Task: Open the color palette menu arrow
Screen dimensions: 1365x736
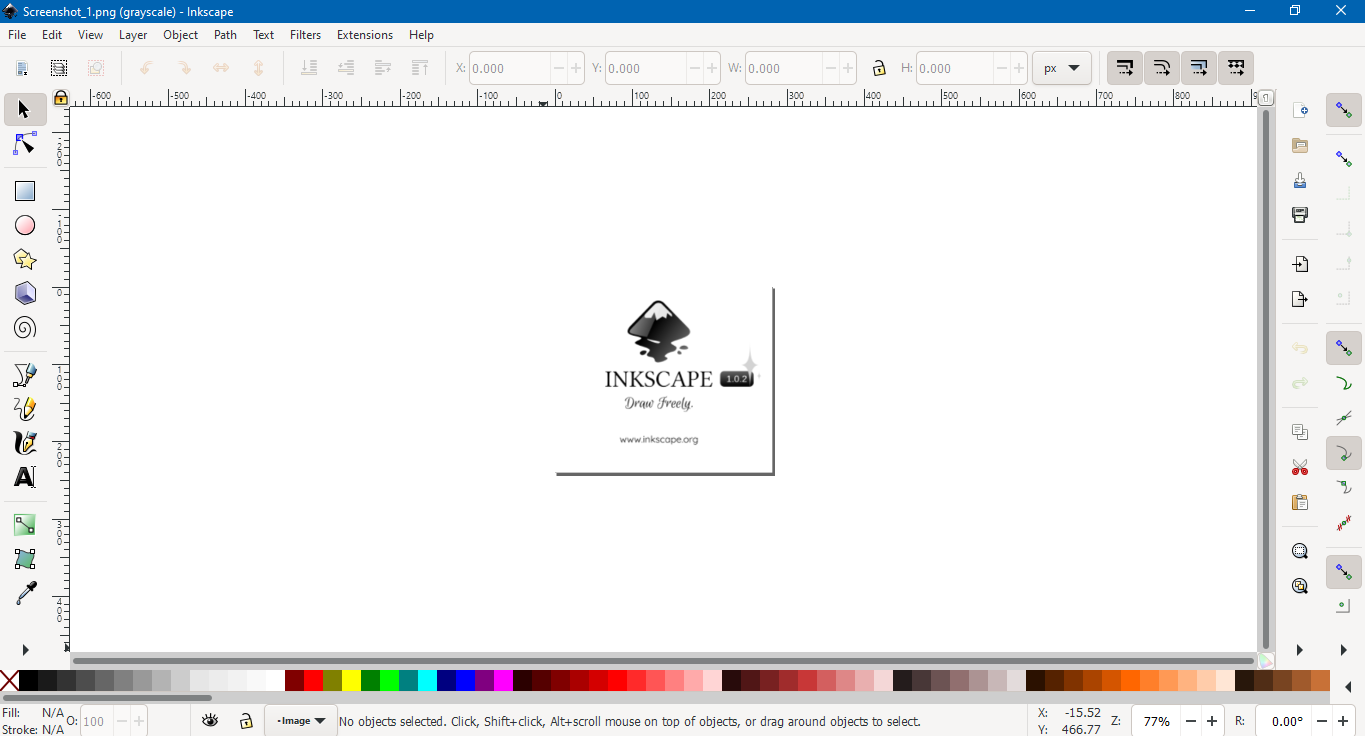Action: pyautogui.click(x=1348, y=687)
